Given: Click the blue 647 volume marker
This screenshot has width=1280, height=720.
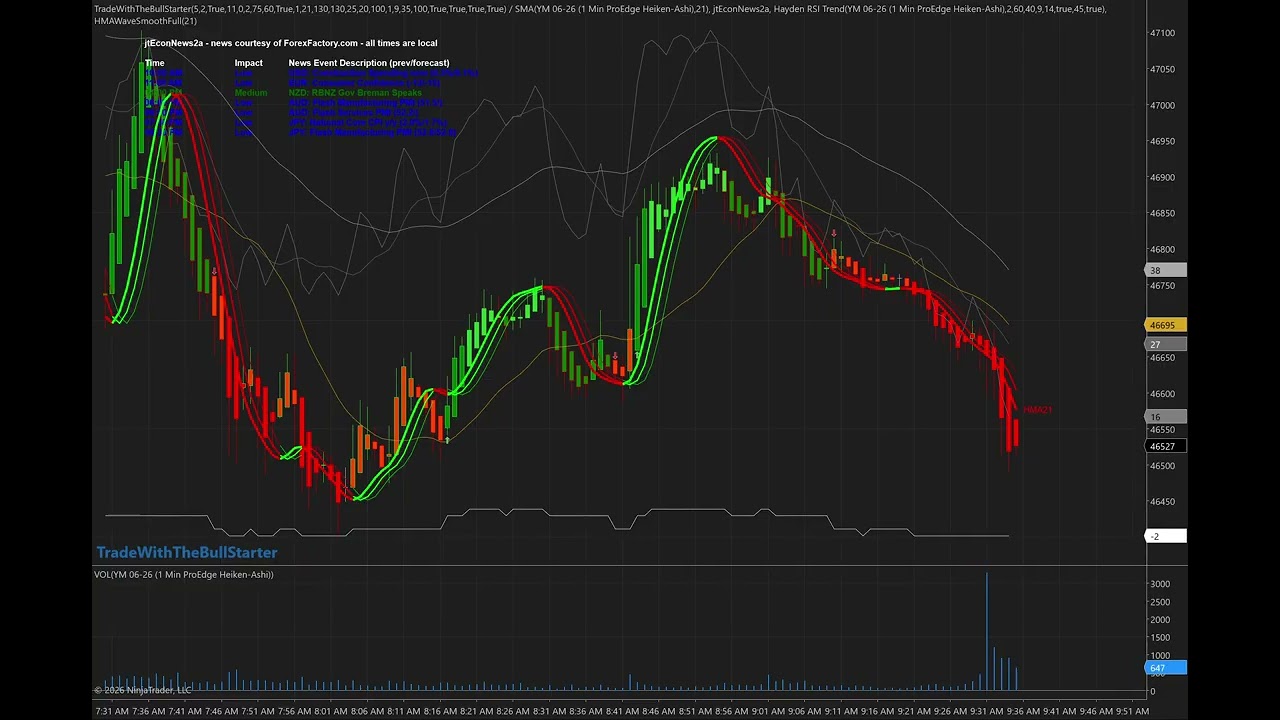Looking at the screenshot, I should tap(1165, 668).
